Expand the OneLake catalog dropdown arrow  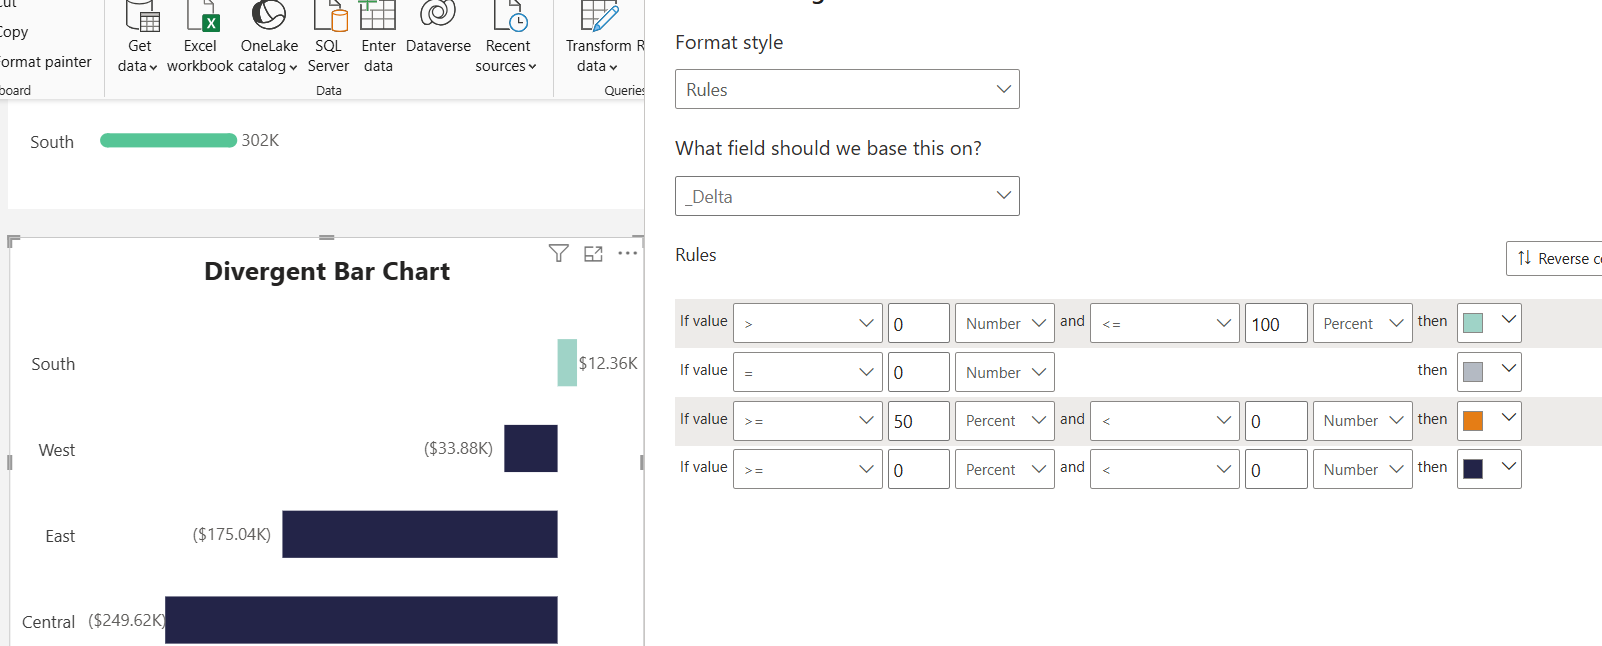[x=293, y=68]
